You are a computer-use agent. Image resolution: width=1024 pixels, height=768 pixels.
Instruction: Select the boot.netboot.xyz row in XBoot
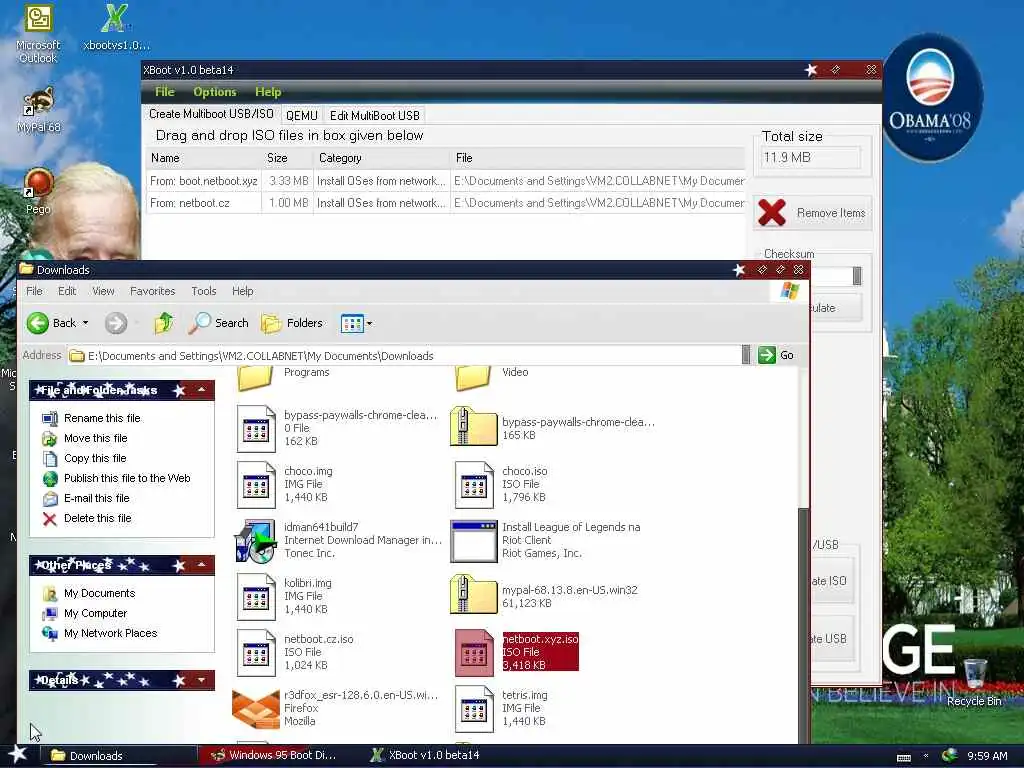[445, 181]
